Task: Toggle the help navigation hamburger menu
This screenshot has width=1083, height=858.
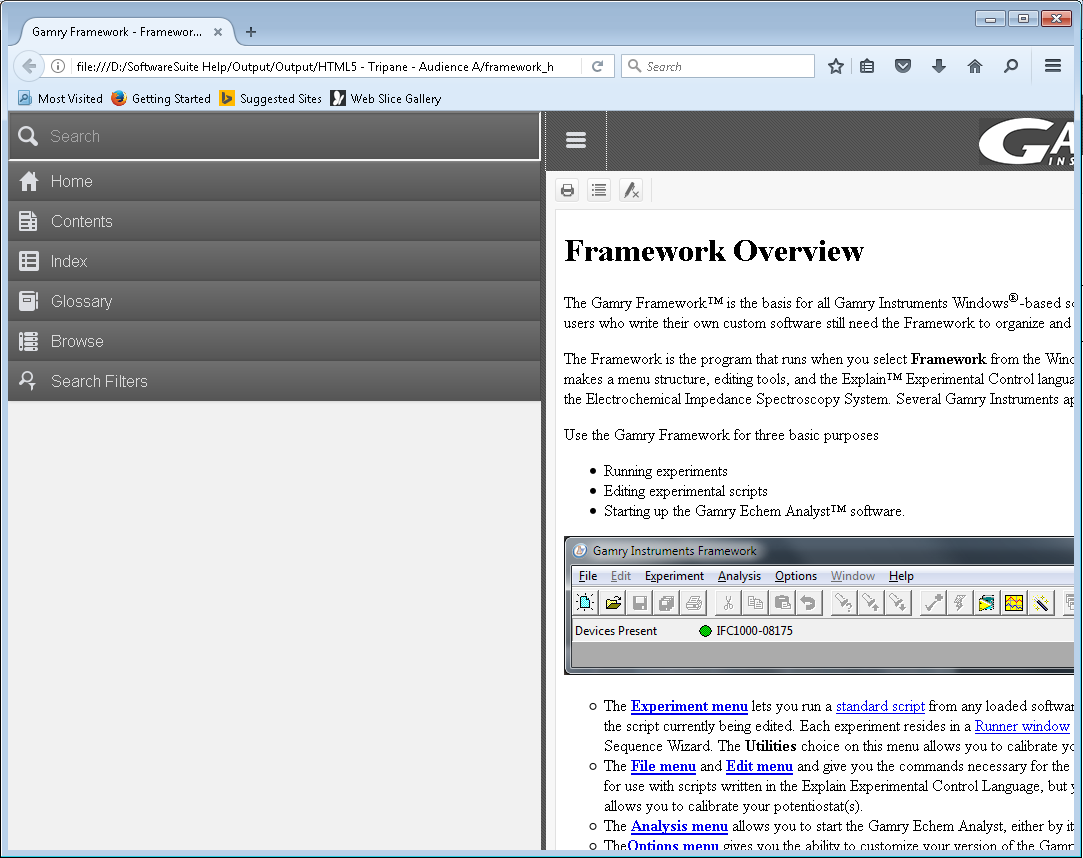Action: 576,140
